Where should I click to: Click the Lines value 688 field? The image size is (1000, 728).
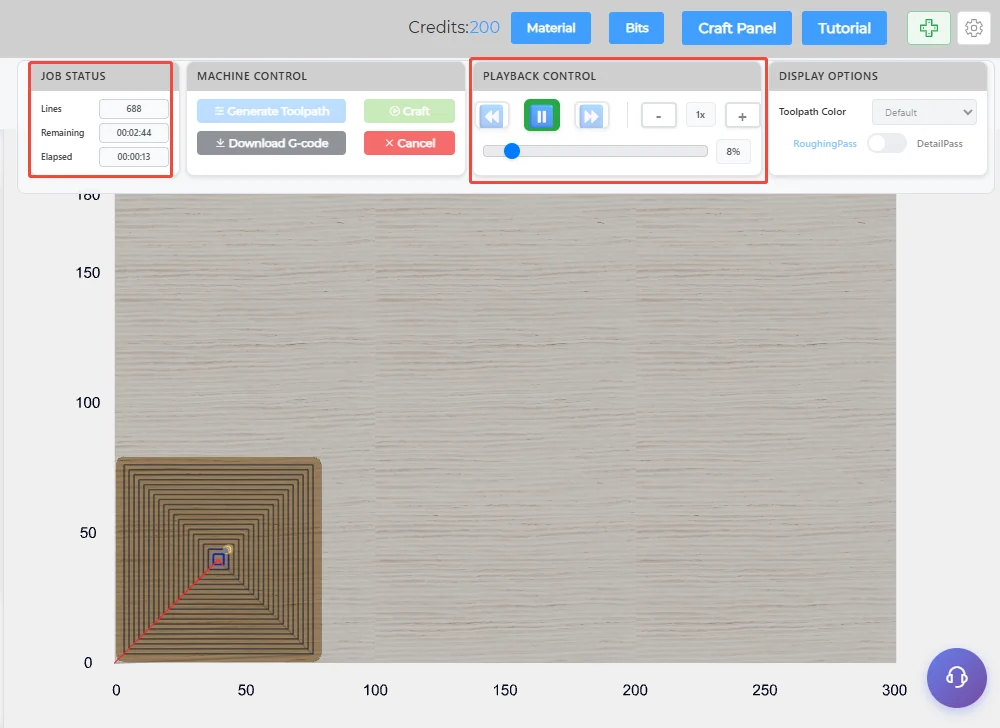134,109
